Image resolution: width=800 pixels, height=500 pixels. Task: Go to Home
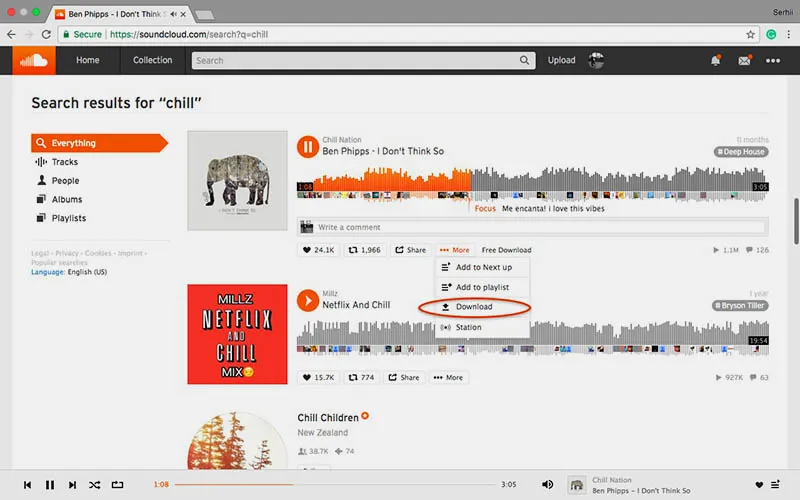point(88,60)
